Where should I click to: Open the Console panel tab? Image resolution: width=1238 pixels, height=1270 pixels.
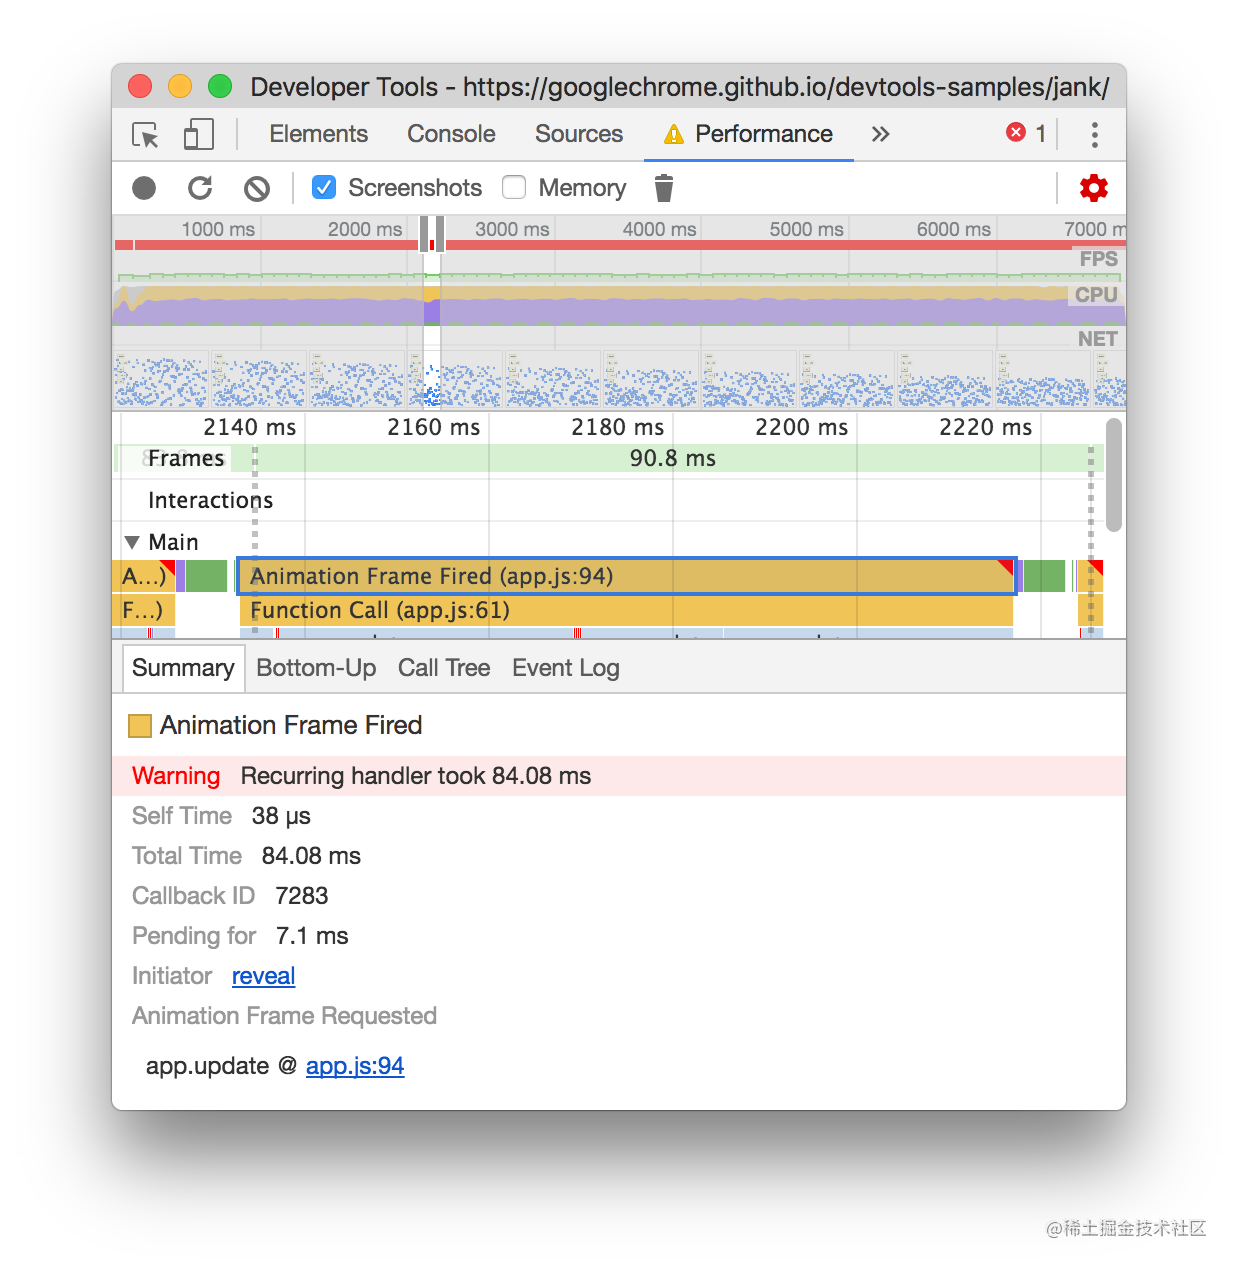tap(451, 134)
